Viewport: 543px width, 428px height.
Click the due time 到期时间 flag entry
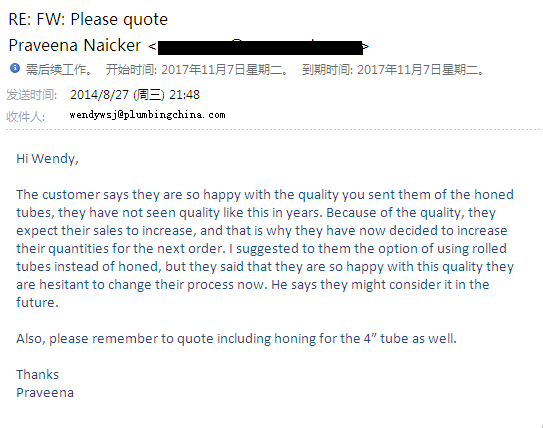pyautogui.click(x=393, y=70)
